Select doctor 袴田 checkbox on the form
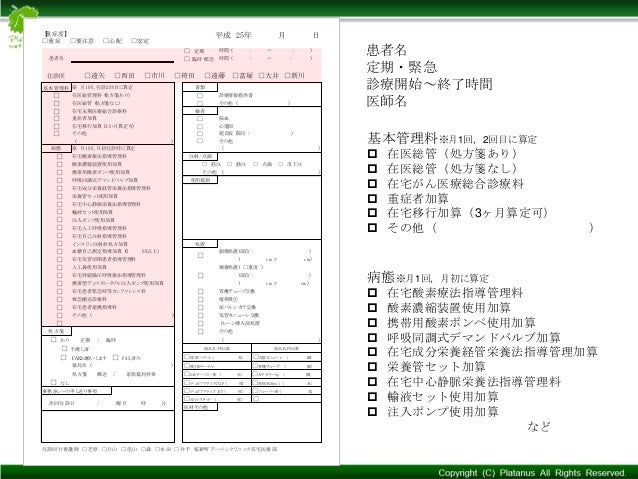 177,75
